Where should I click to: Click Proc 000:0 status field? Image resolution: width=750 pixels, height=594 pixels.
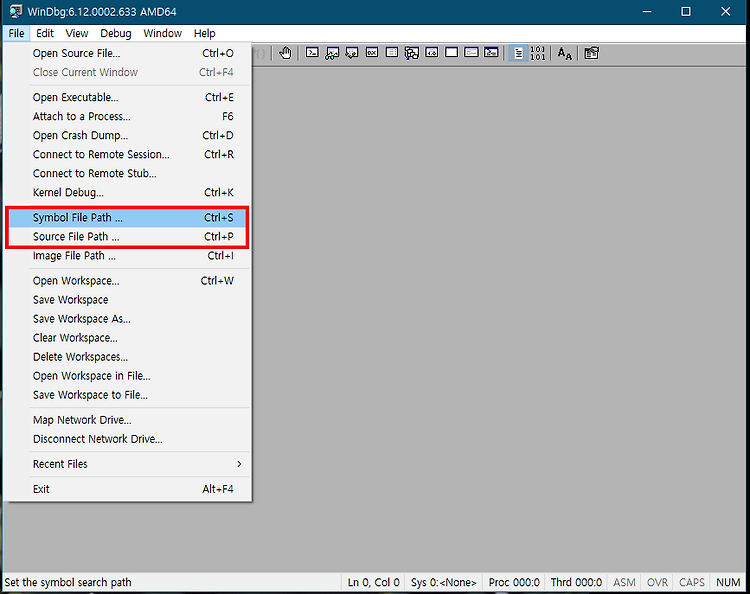[514, 582]
